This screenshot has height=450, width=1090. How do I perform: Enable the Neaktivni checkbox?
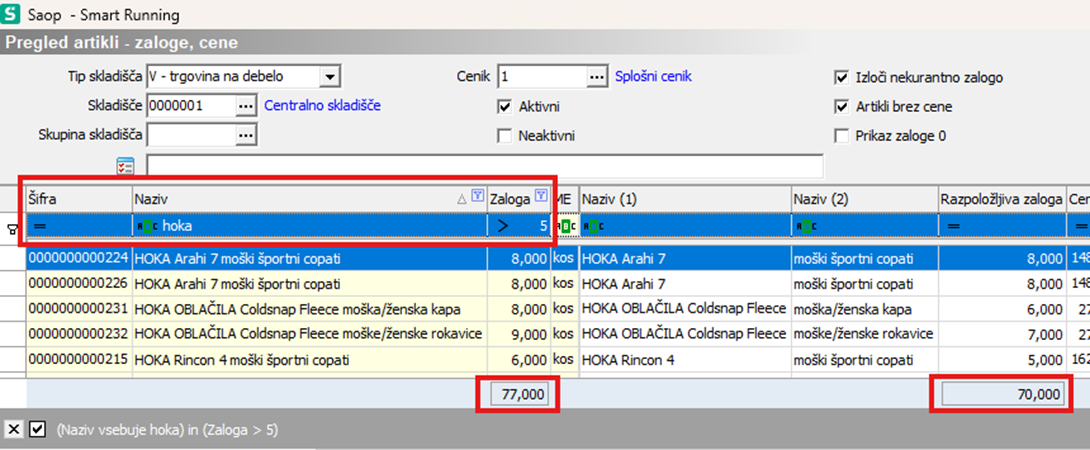[505, 136]
